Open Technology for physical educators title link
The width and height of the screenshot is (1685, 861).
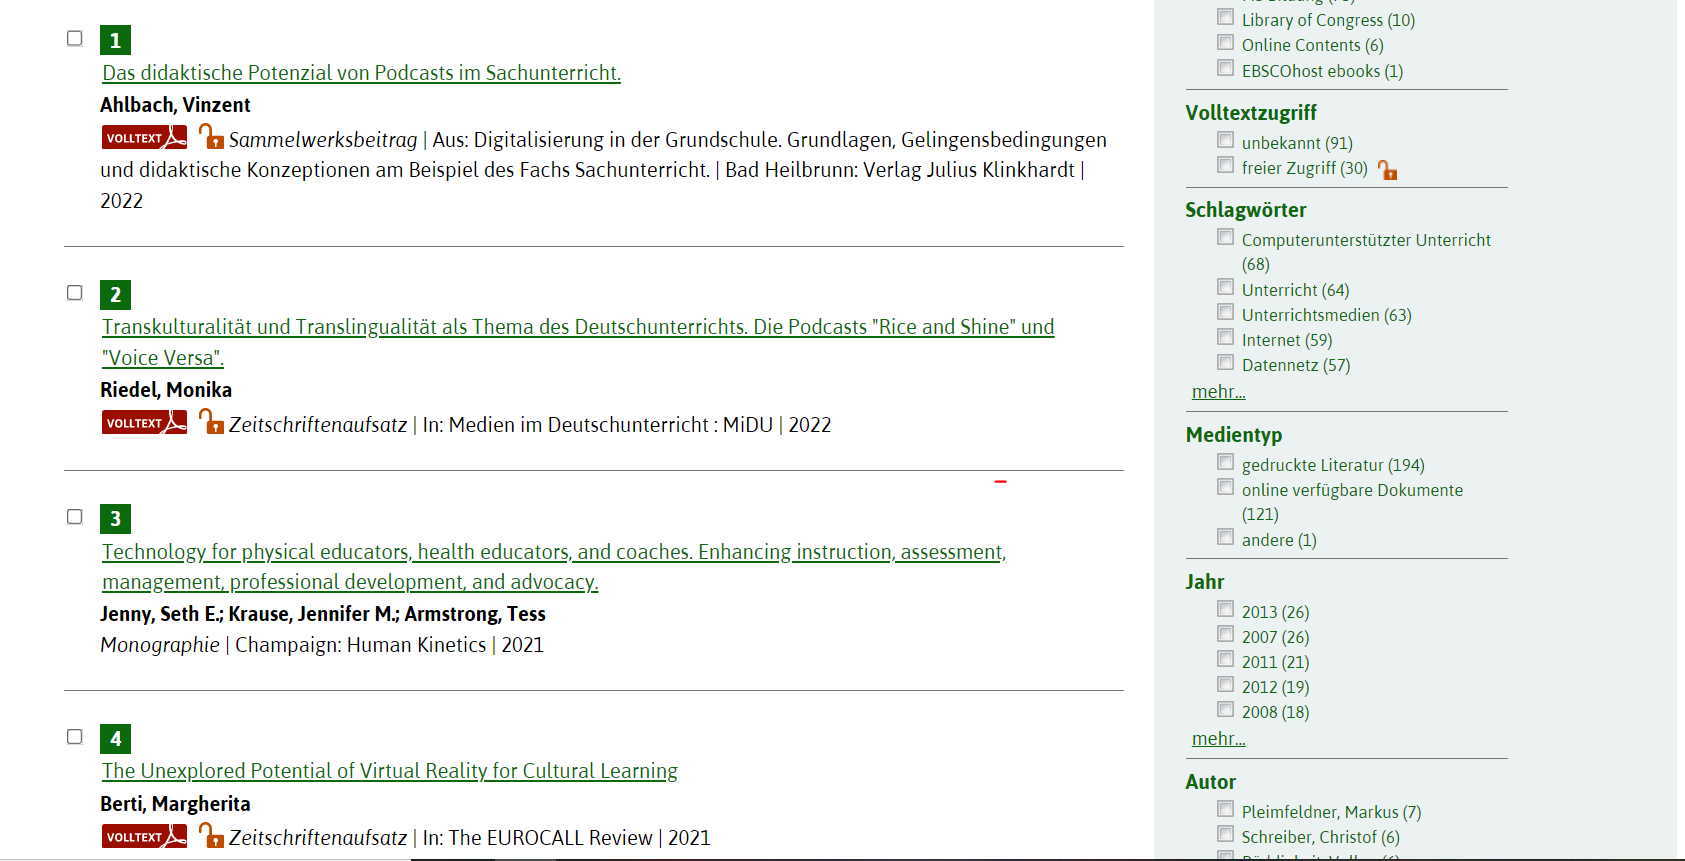[553, 552]
